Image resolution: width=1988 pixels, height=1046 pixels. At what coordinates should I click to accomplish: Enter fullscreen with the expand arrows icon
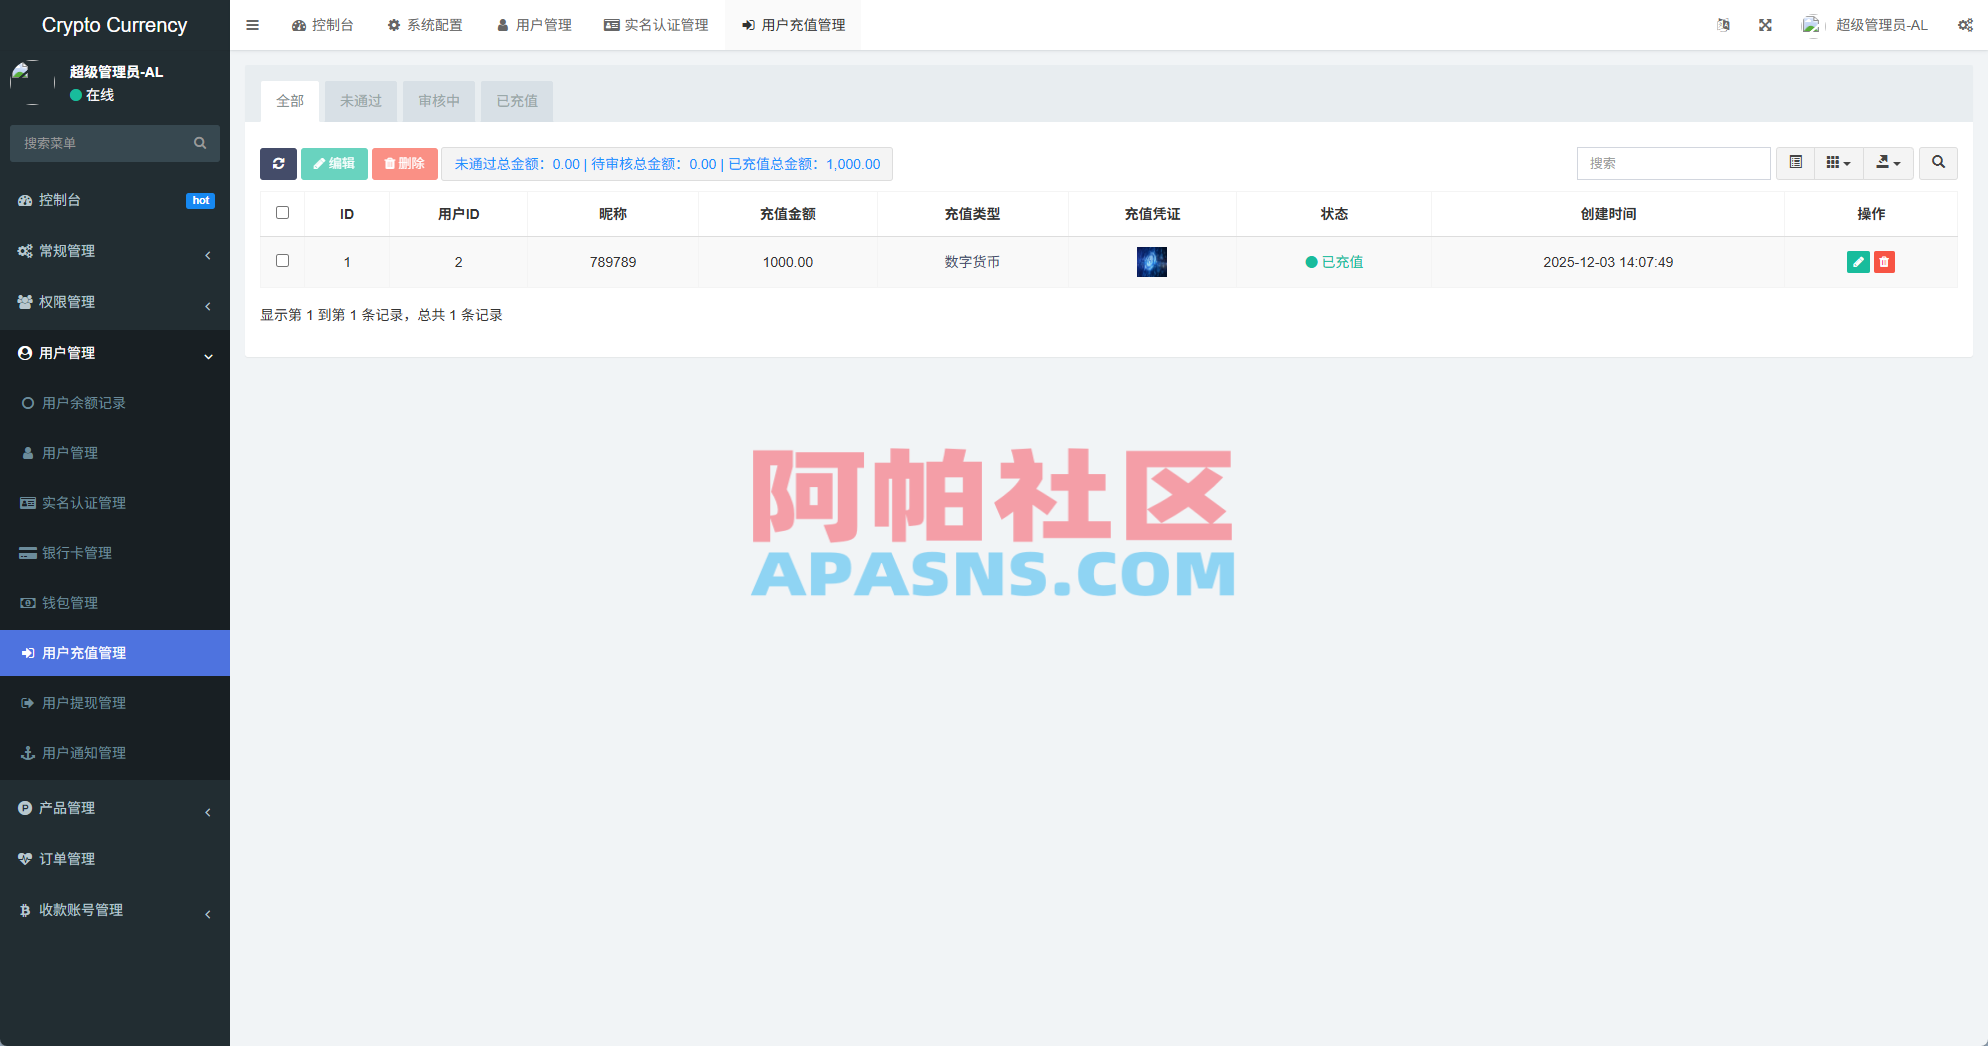1765,25
